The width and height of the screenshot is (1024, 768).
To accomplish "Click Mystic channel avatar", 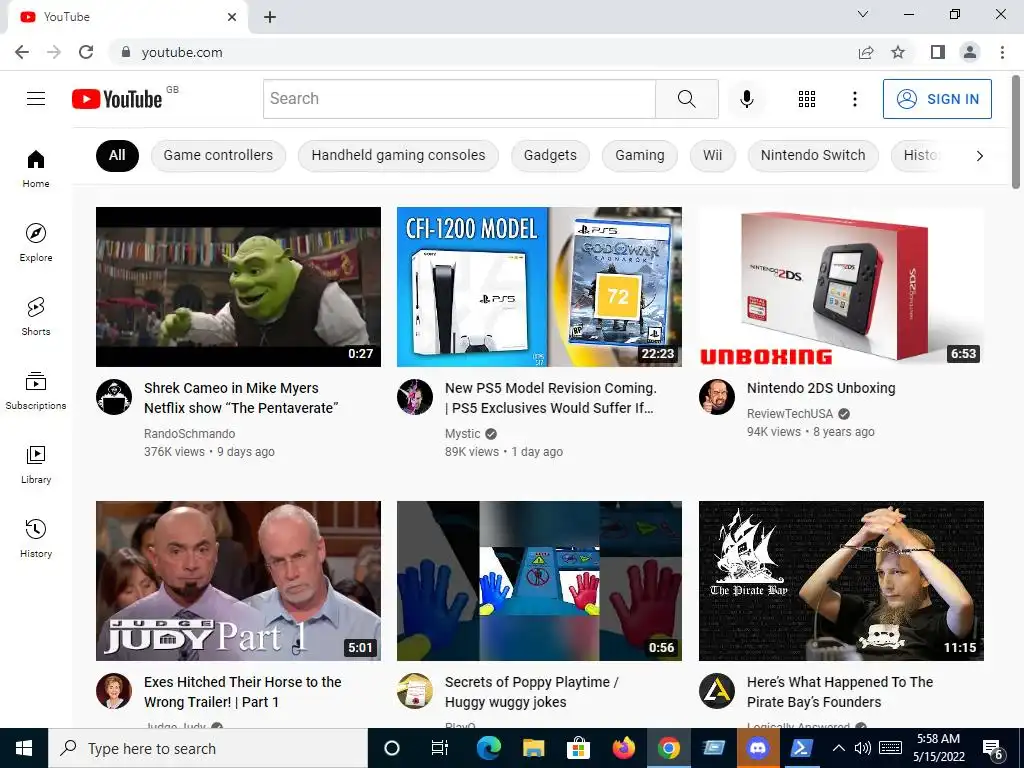I will [415, 396].
